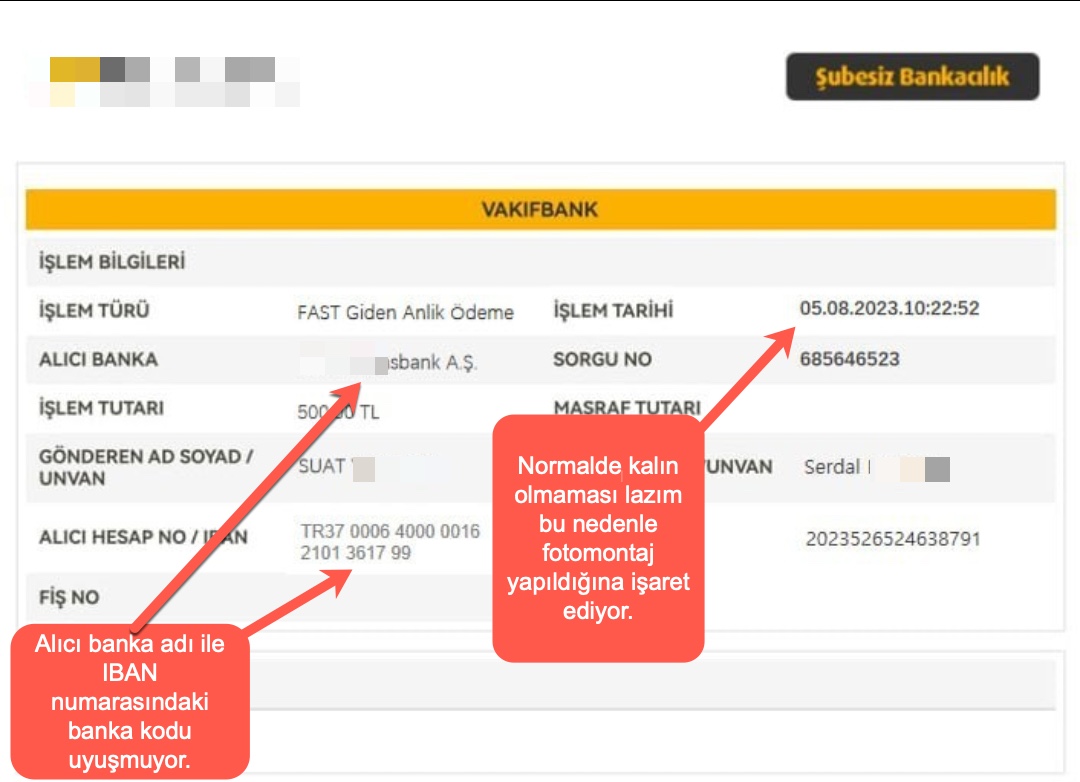Click the MASRAF TUTARI label
Viewport: 1080px width, 782px height.
click(627, 407)
